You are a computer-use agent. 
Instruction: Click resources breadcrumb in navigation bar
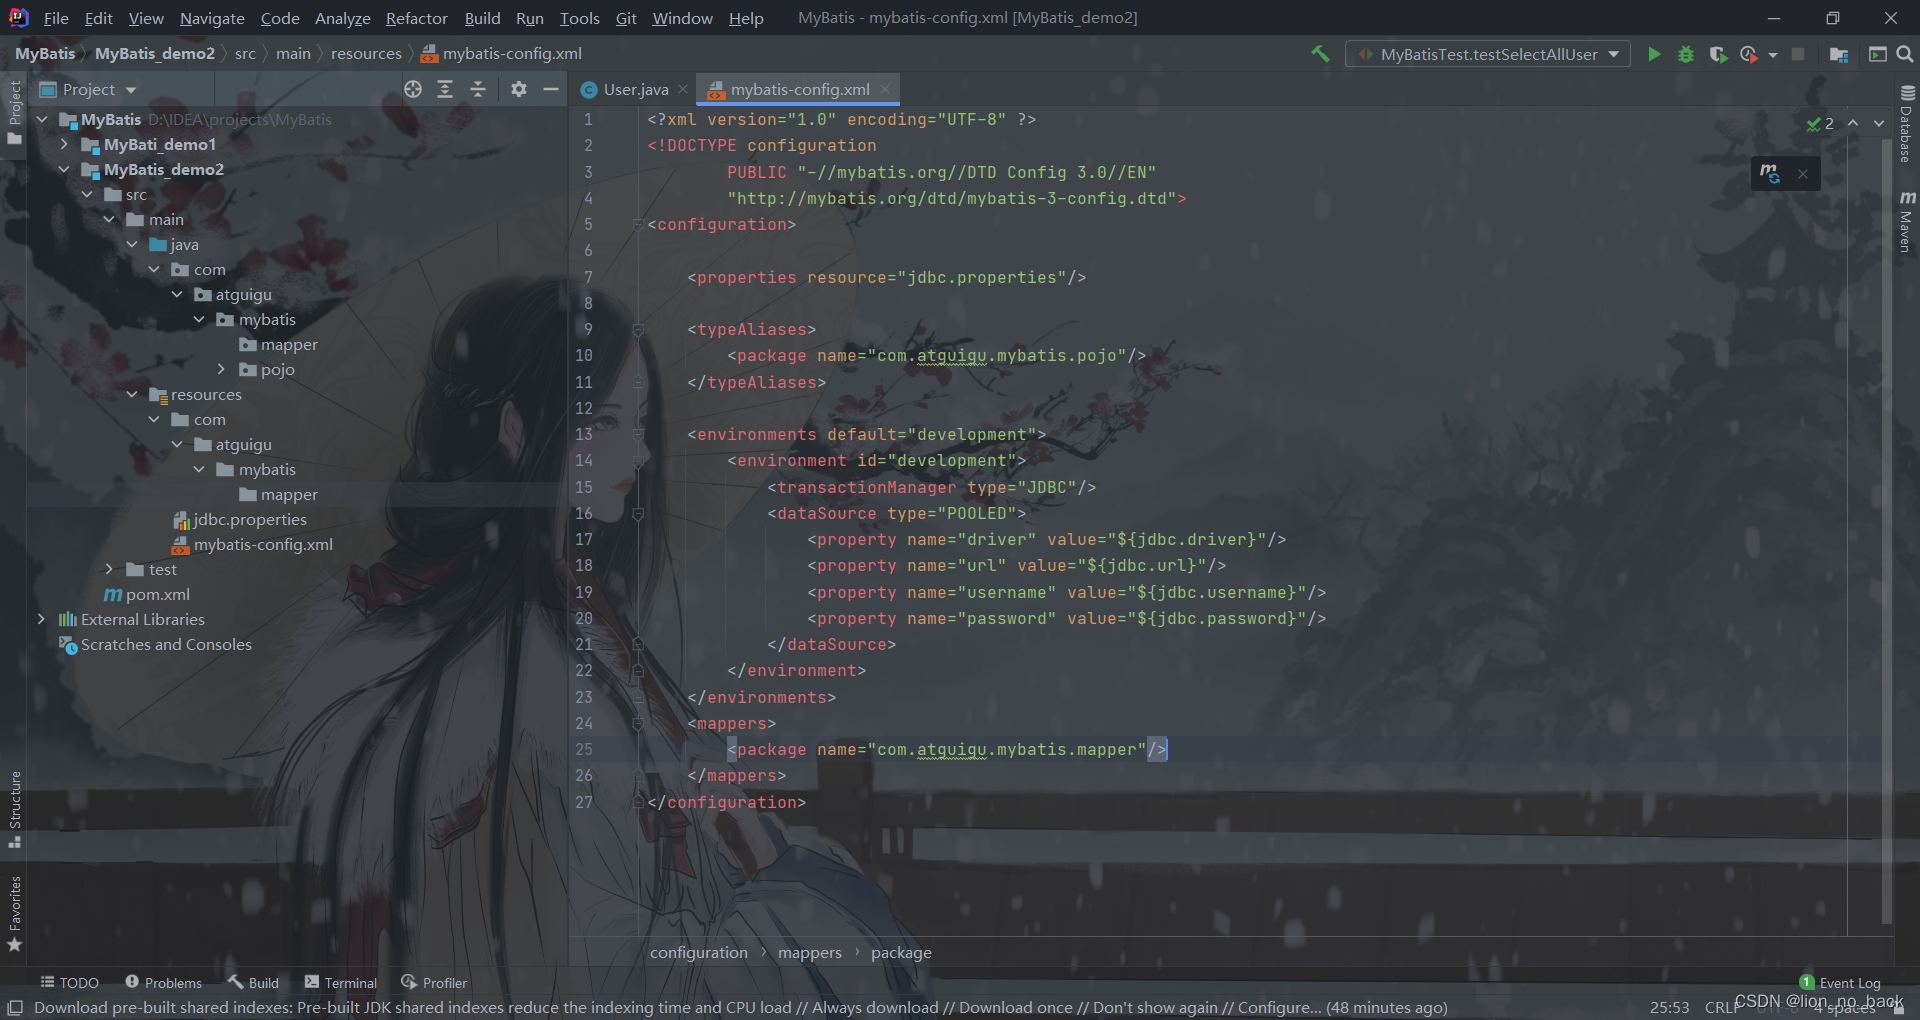(366, 54)
